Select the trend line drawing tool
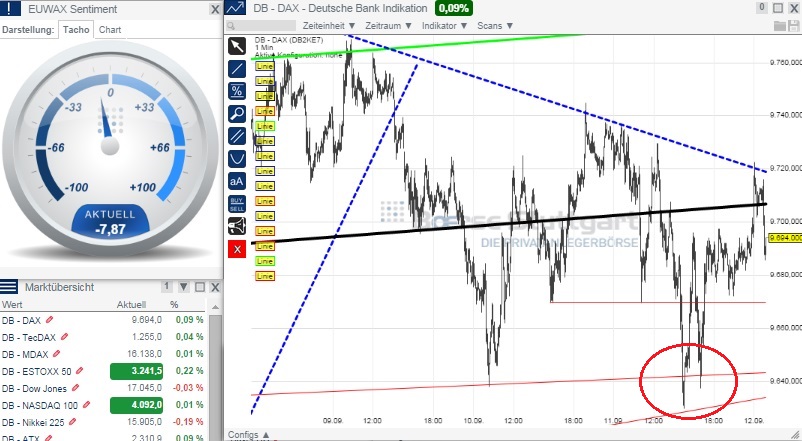The image size is (802, 441). point(237,69)
